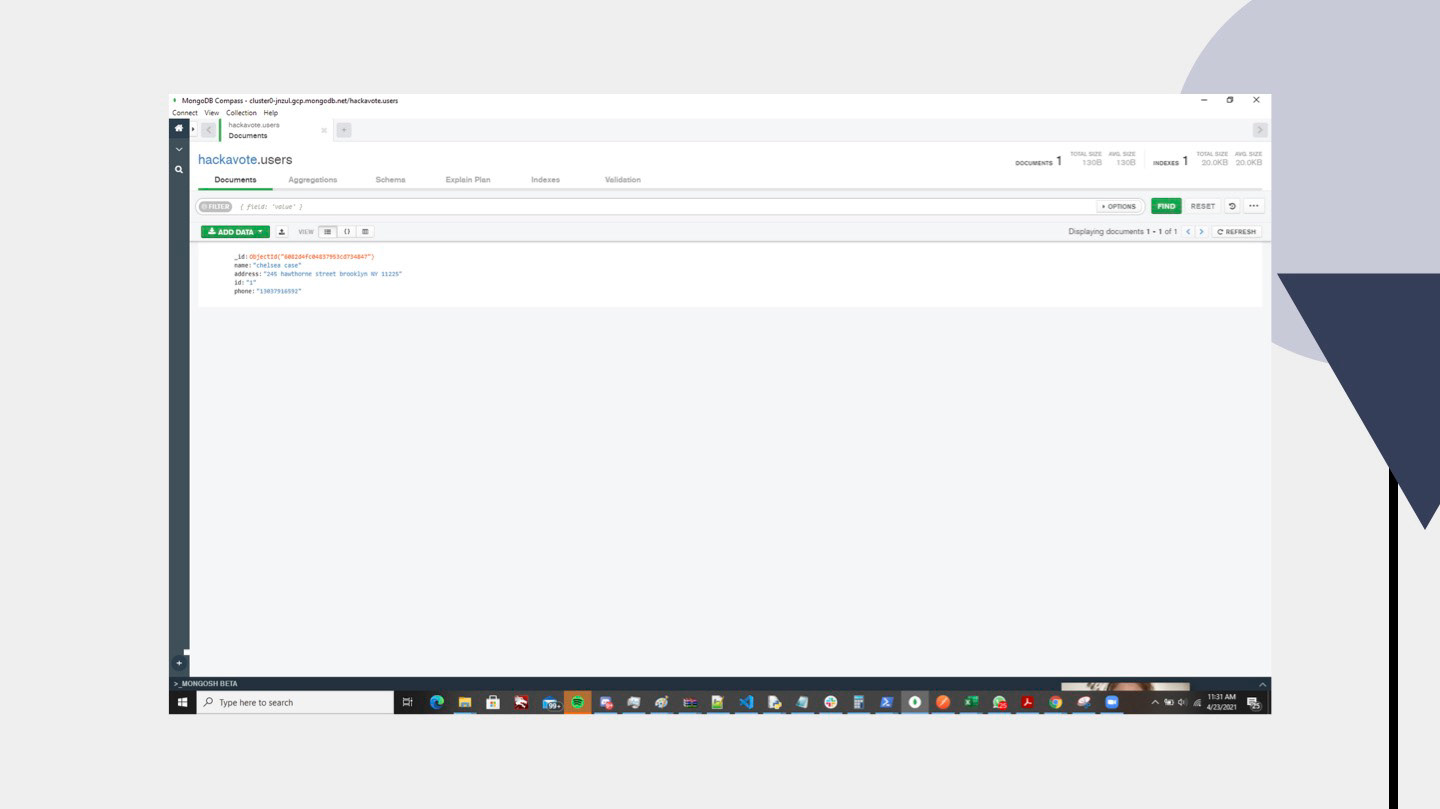Open PowerShell from the taskbar
Viewport: 1440px width, 809px height.
[886, 702]
